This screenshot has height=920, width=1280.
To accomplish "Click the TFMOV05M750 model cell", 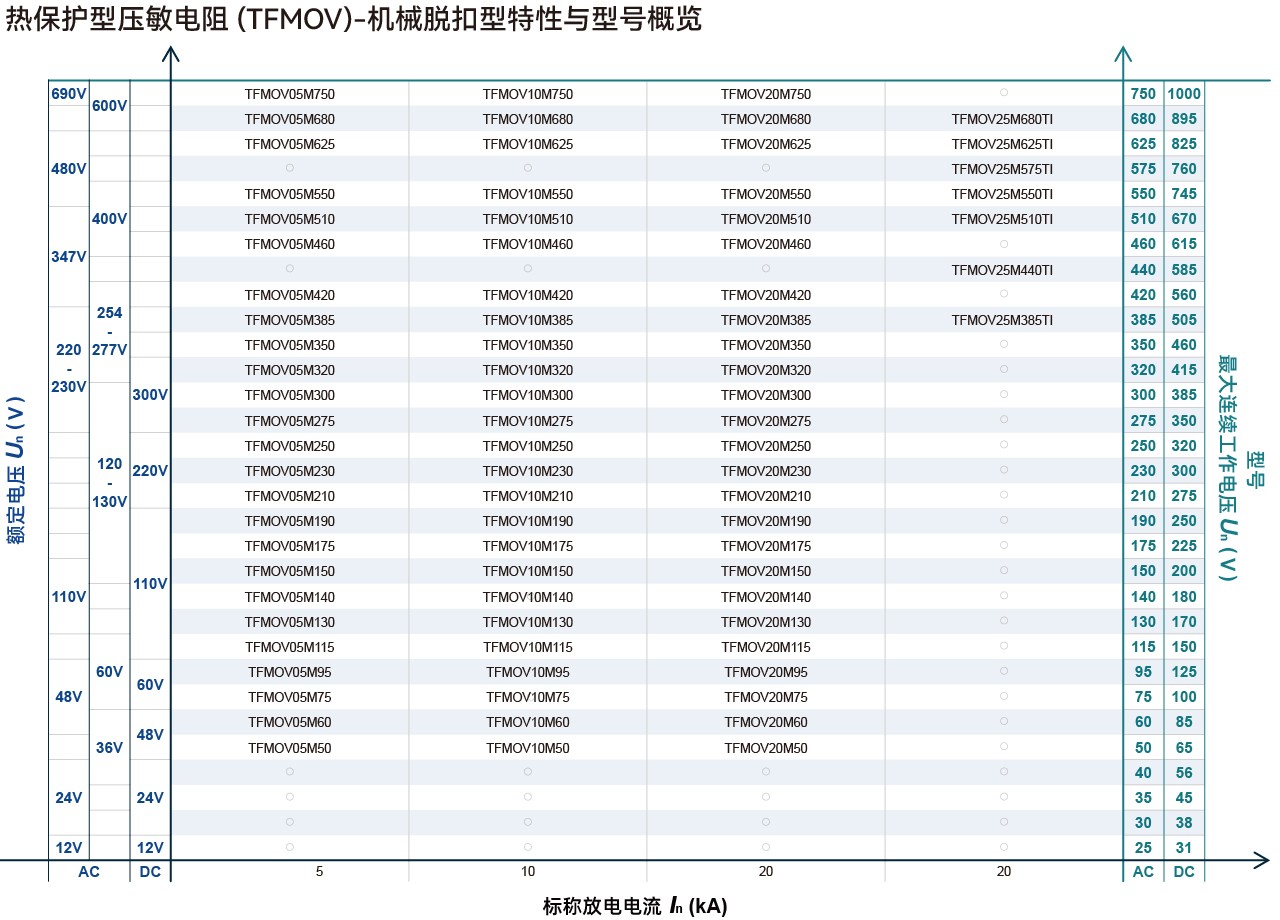I will (289, 94).
